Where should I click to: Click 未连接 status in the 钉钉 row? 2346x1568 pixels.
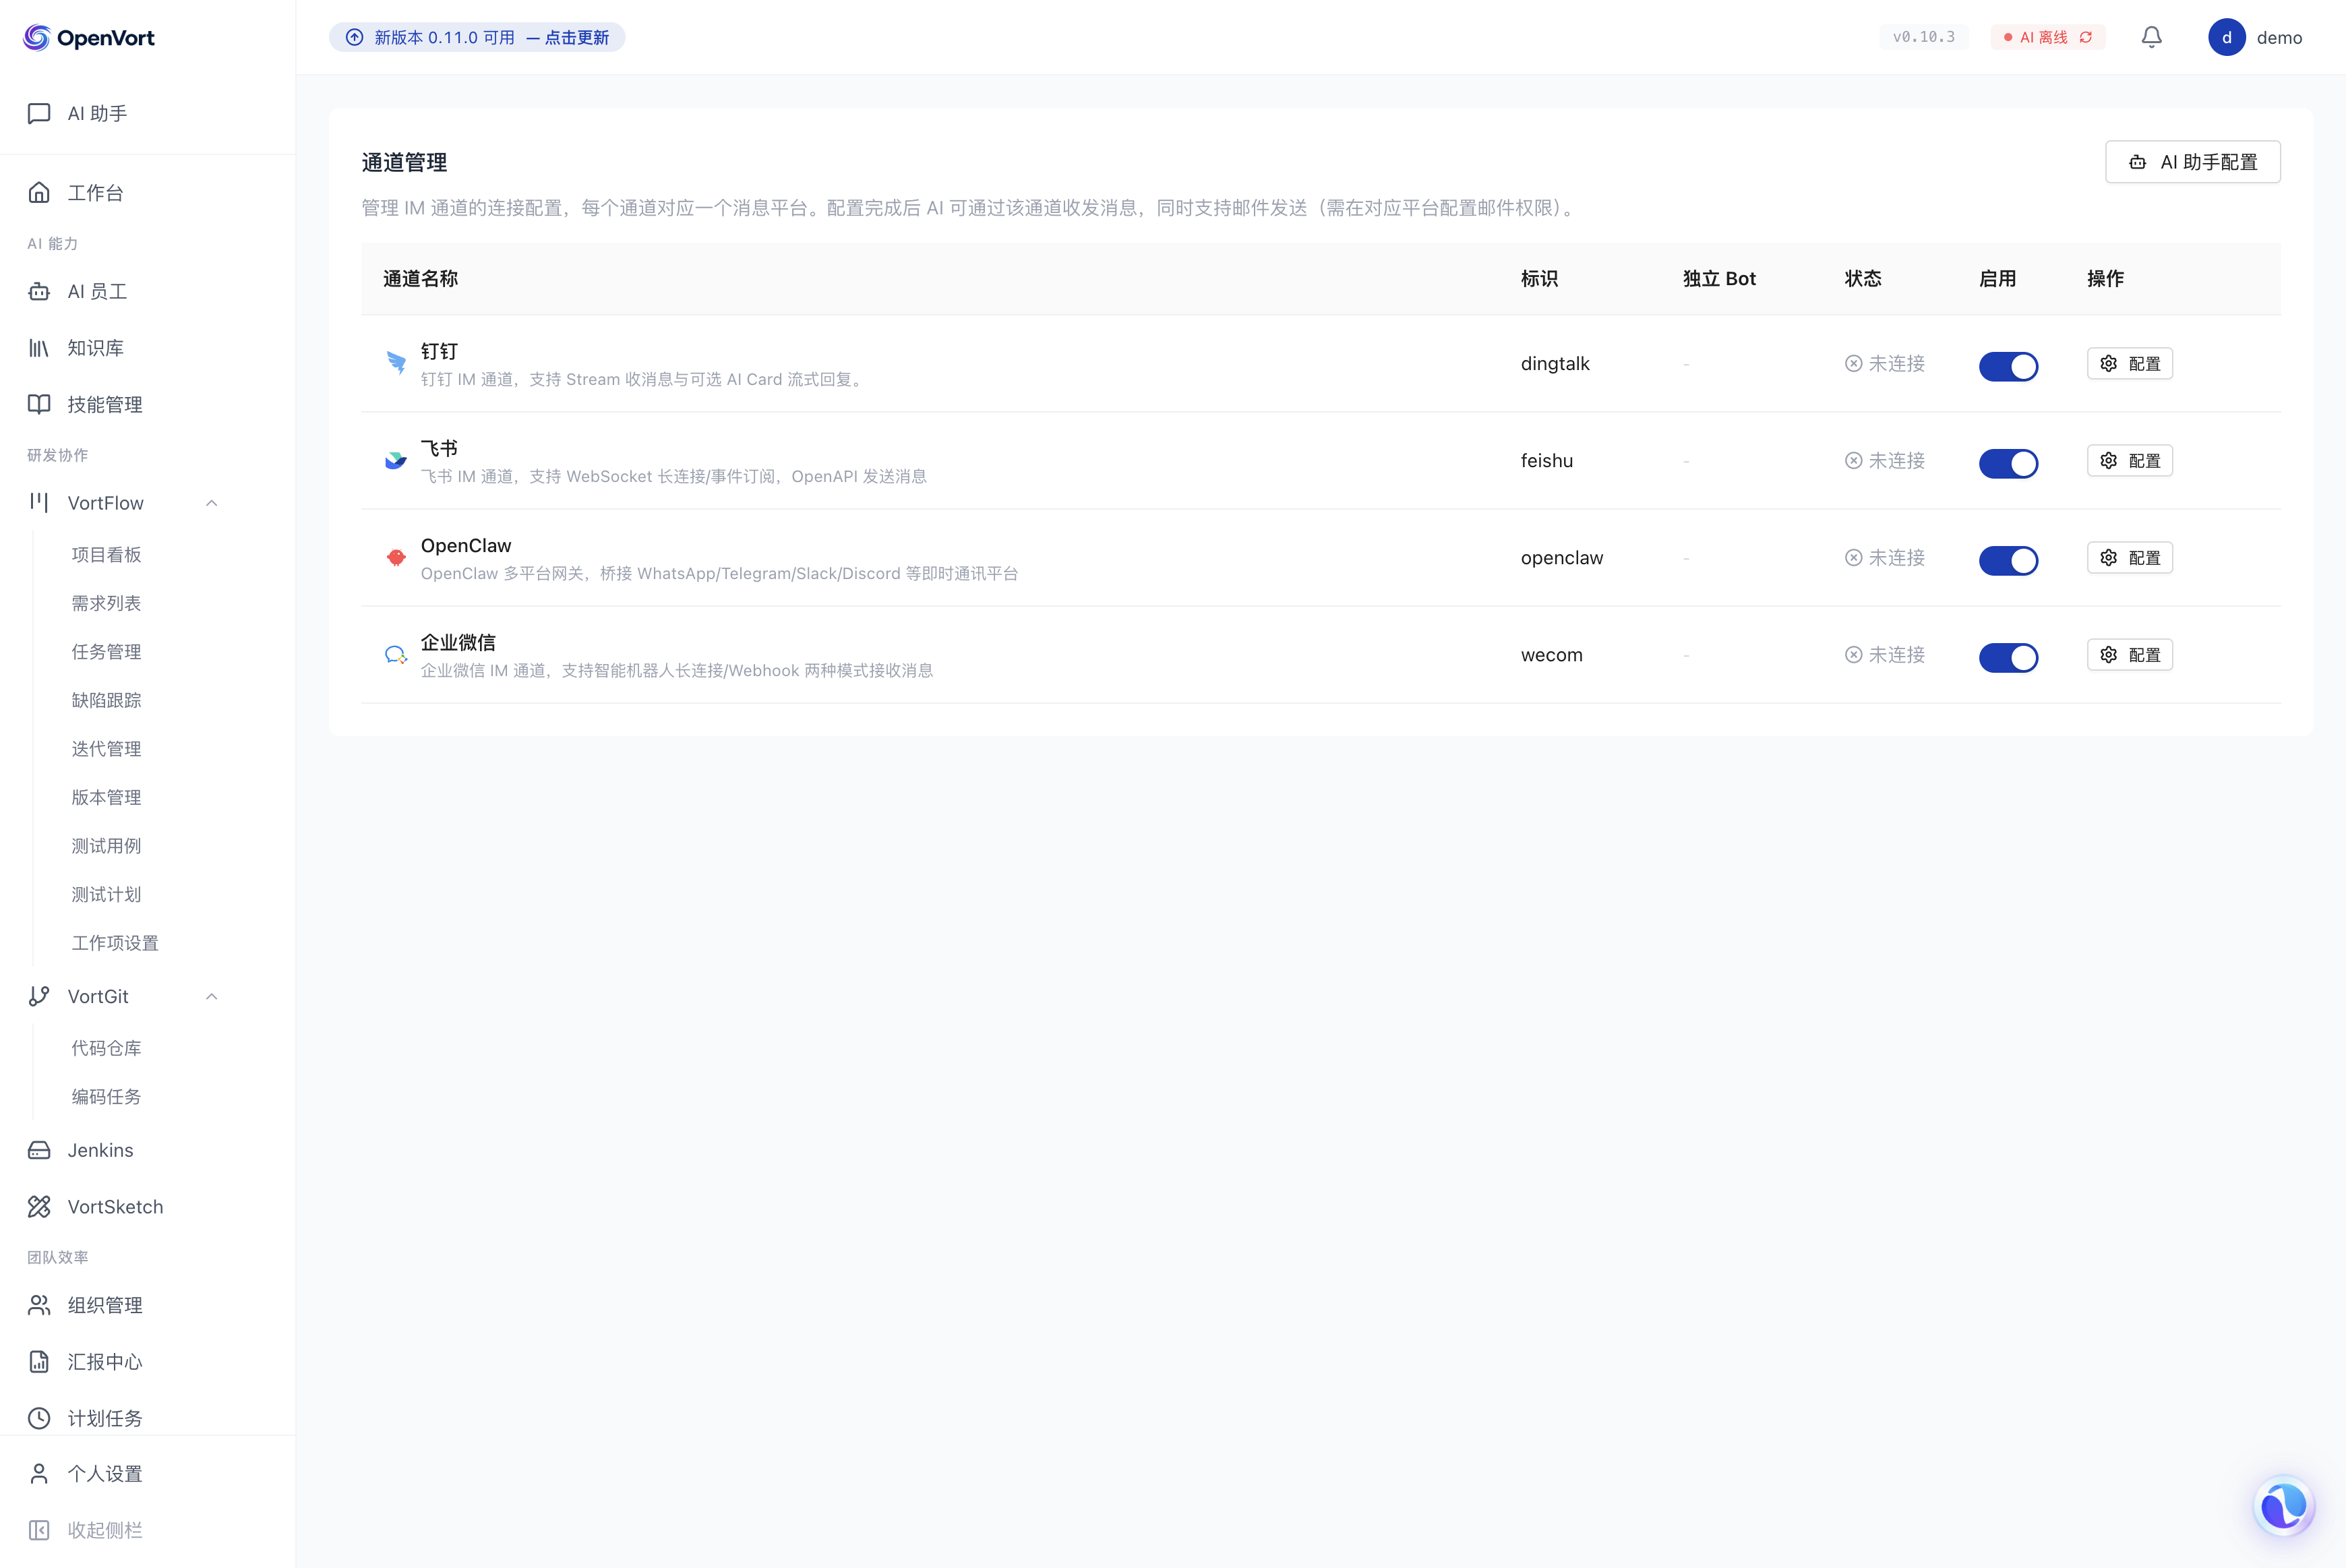1885,363
